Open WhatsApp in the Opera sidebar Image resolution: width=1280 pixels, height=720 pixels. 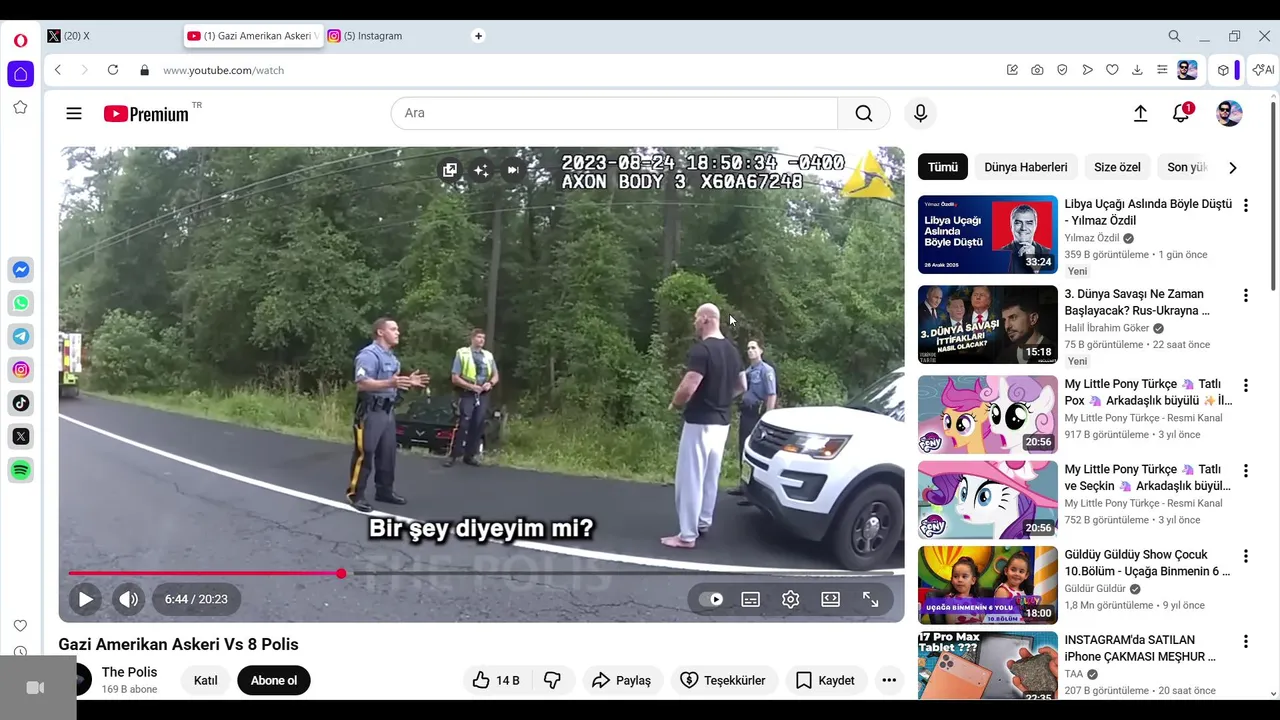(21, 303)
